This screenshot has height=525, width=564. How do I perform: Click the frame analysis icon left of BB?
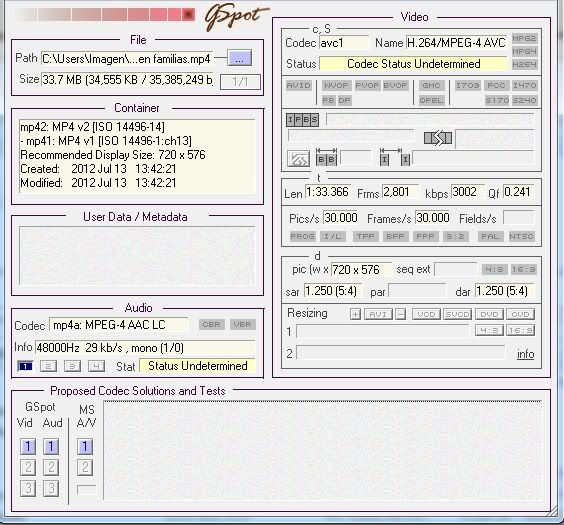(298, 159)
